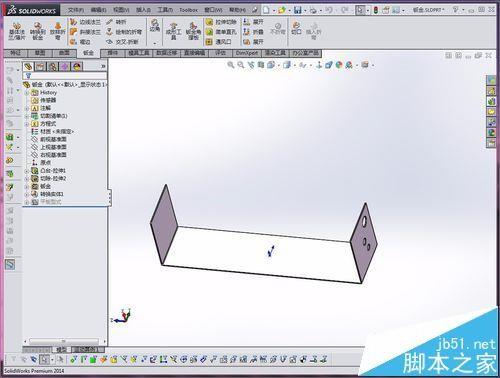Open the Toolbox menu

(x=189, y=10)
